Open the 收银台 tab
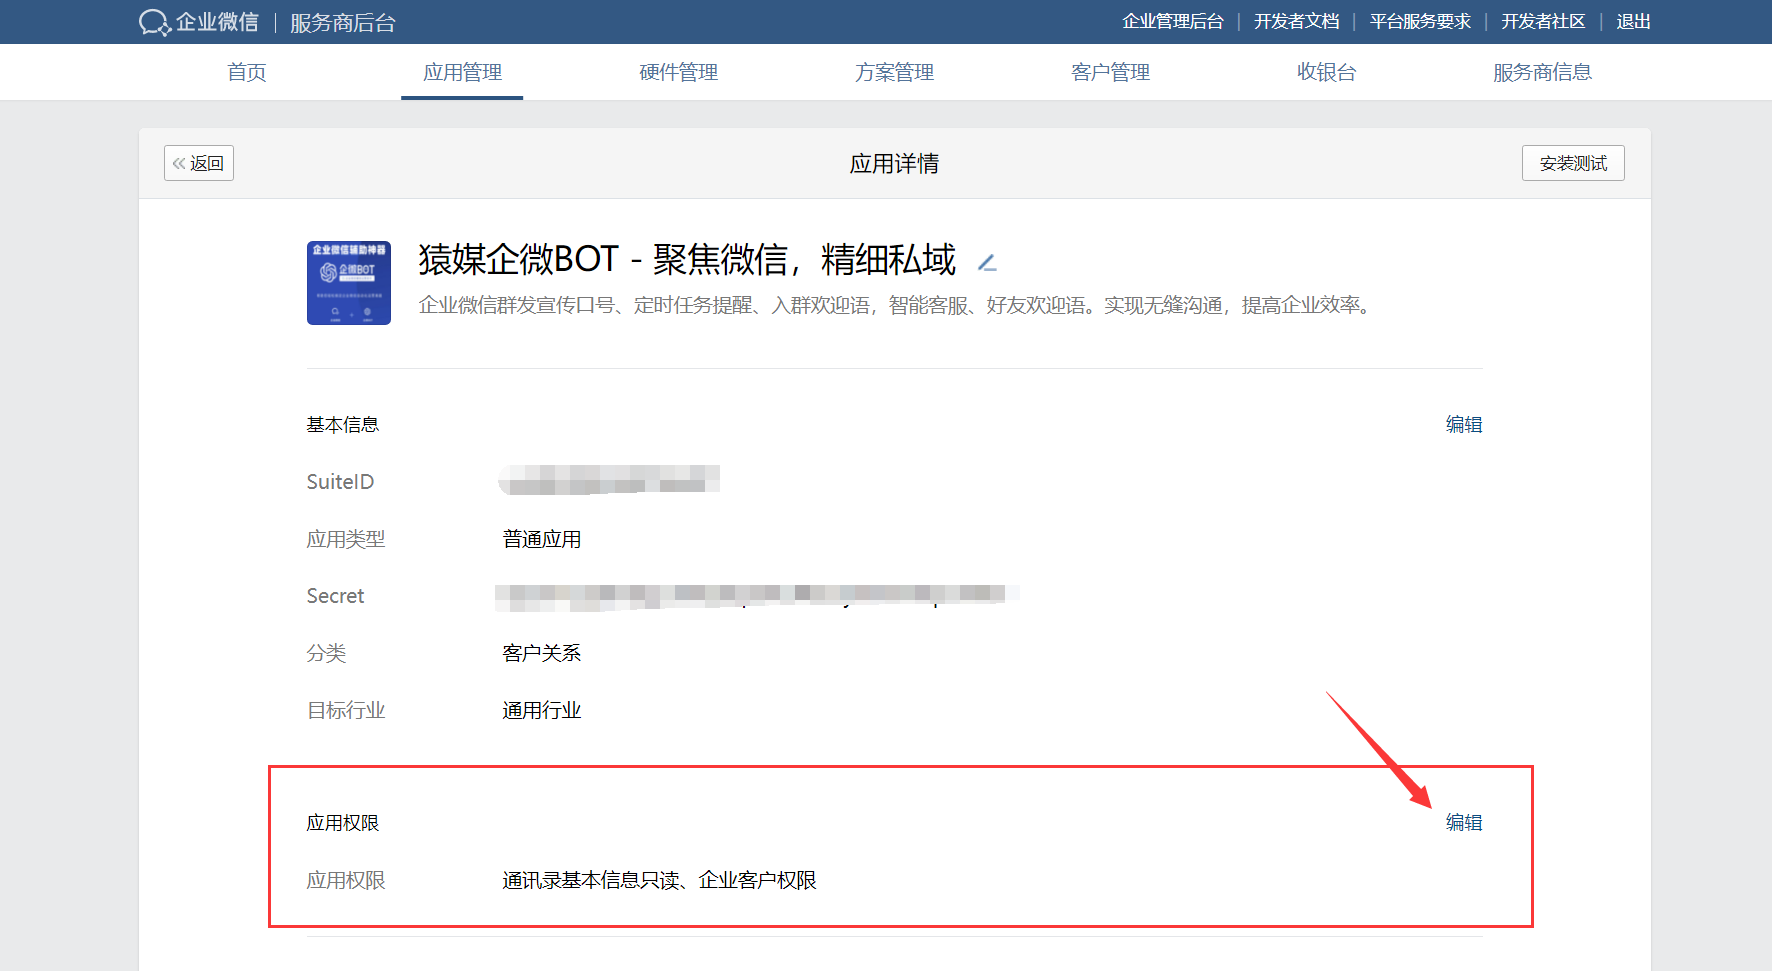This screenshot has width=1772, height=971. click(x=1326, y=72)
